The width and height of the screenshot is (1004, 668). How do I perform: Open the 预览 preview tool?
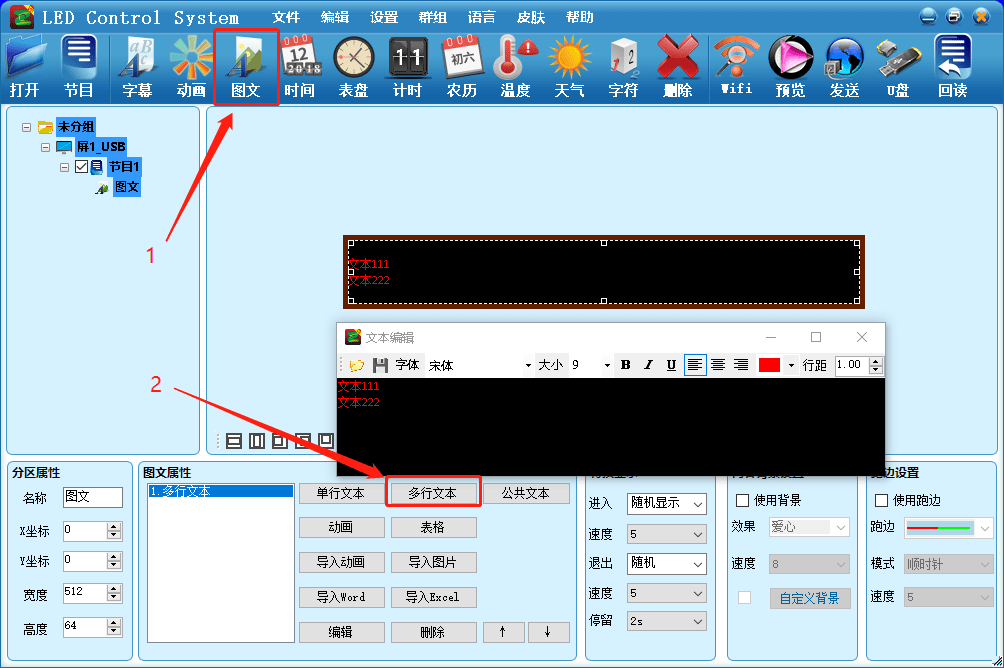click(791, 65)
